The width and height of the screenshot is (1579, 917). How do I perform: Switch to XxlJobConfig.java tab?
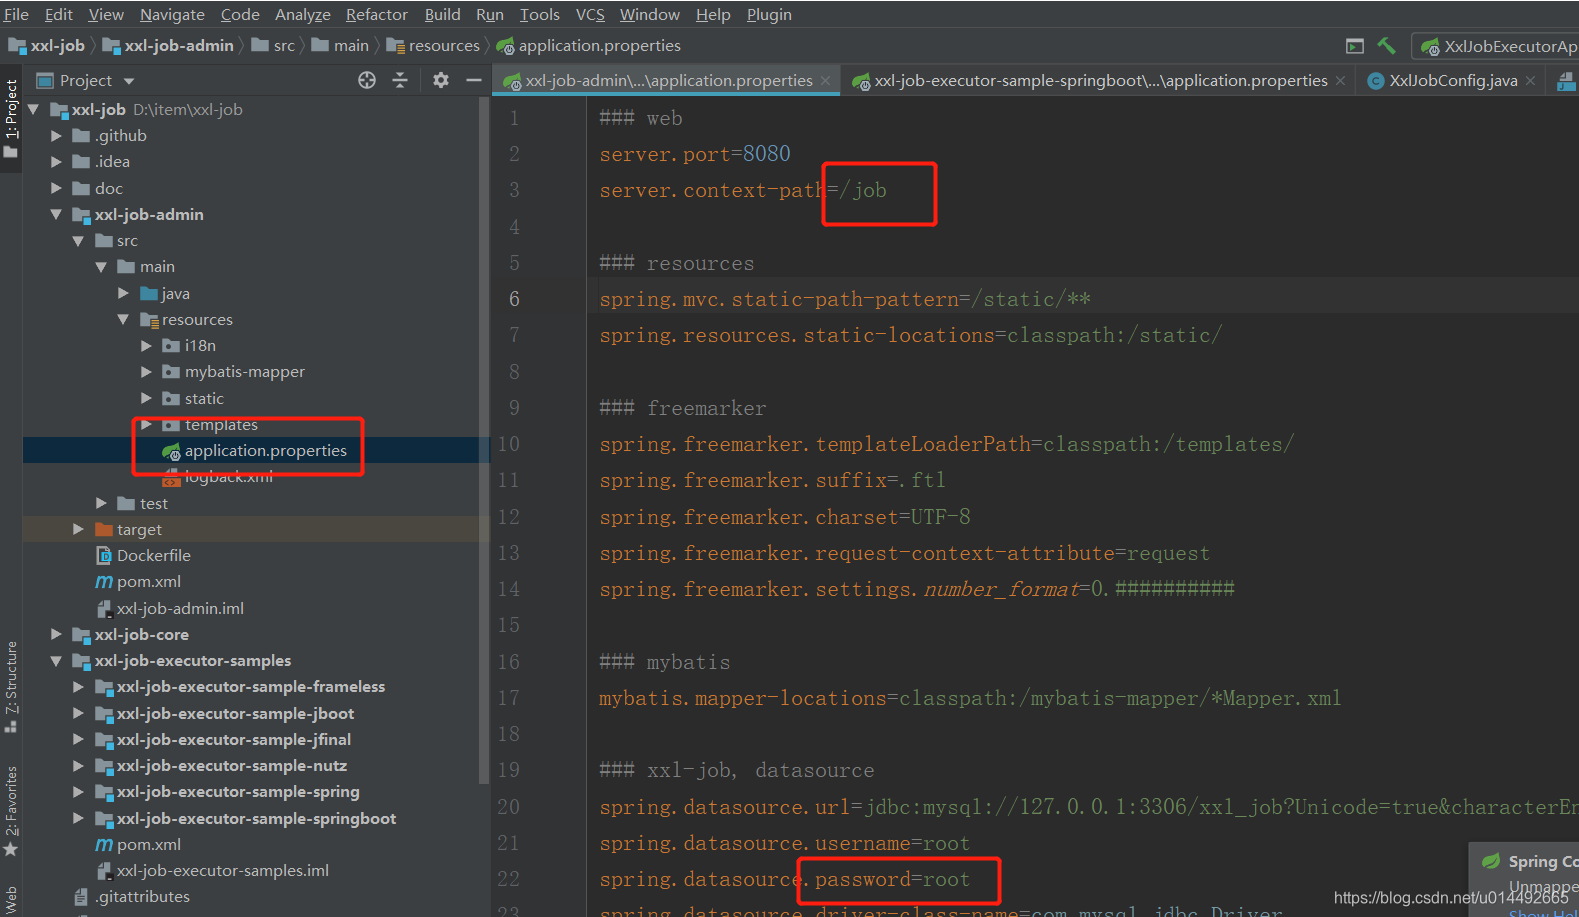pos(1452,81)
